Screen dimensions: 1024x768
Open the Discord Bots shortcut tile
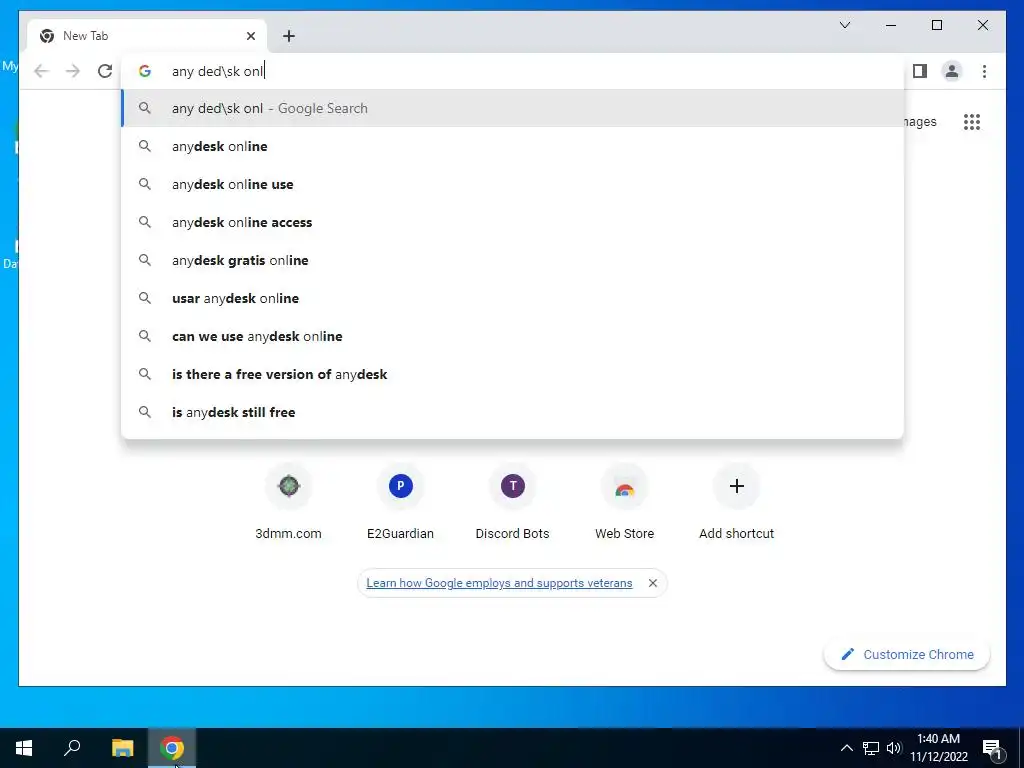(x=513, y=502)
